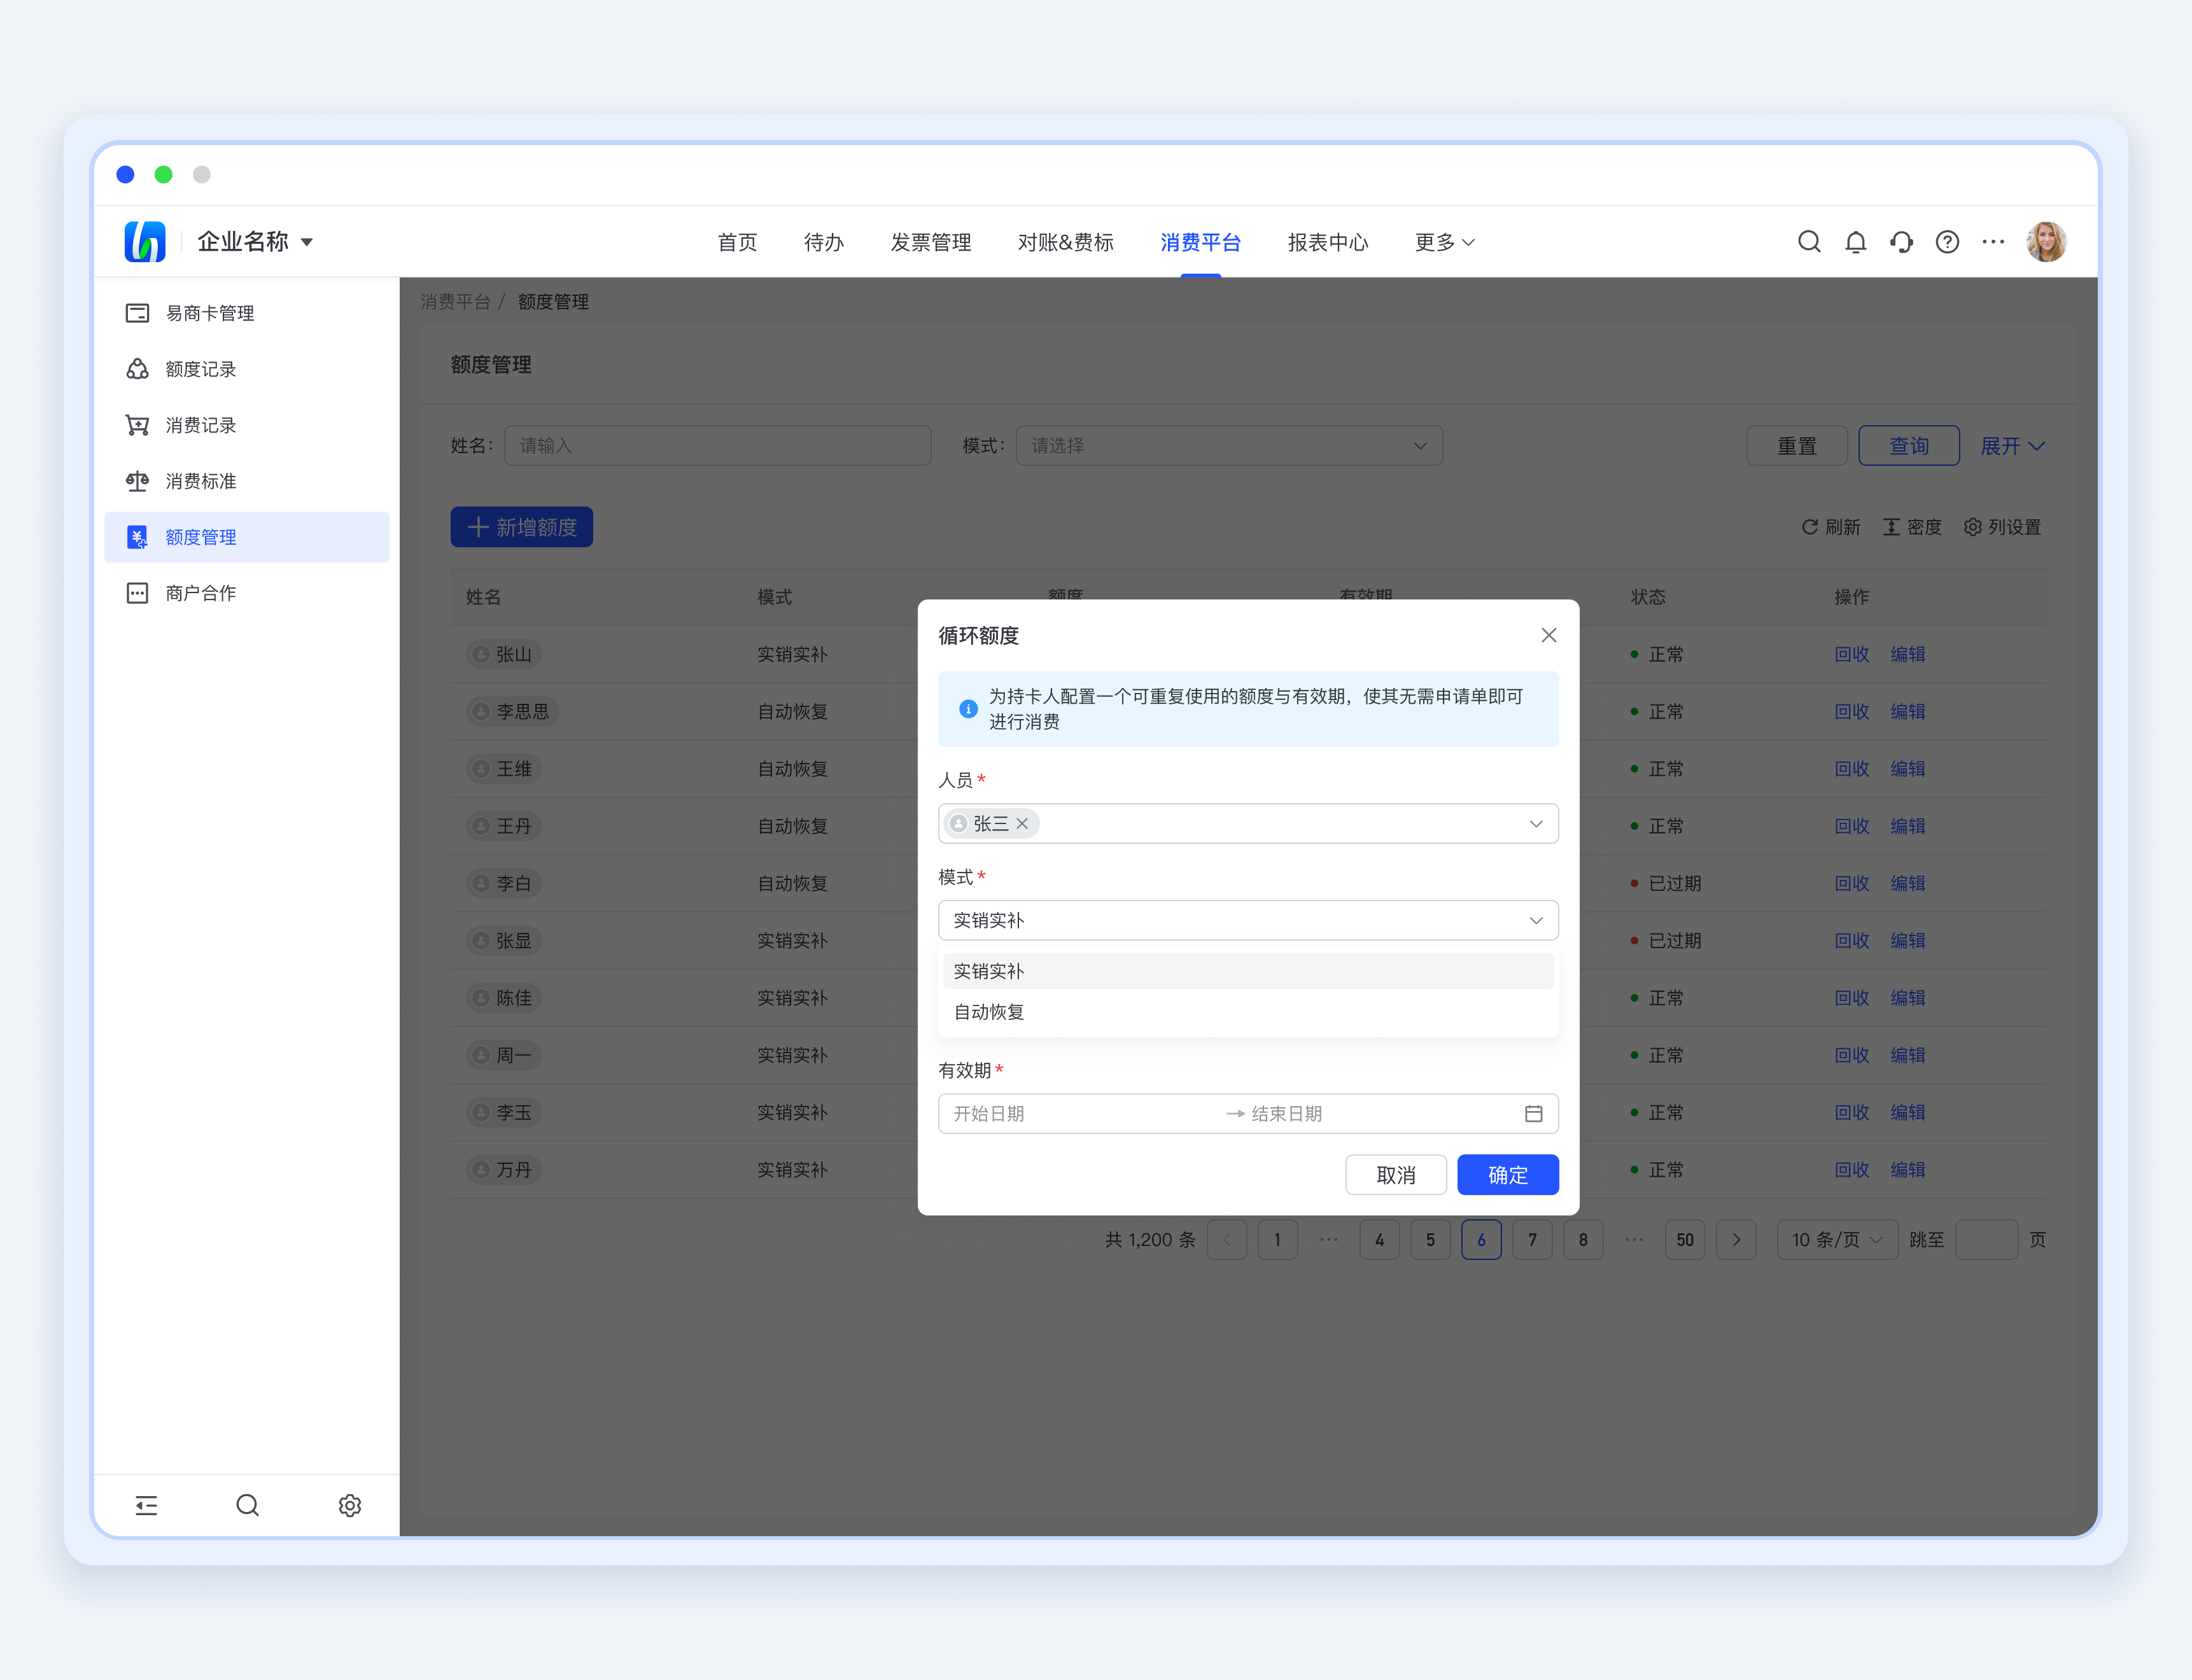
Task: Open settings gear at sidebar bottom
Action: pyautogui.click(x=349, y=1505)
